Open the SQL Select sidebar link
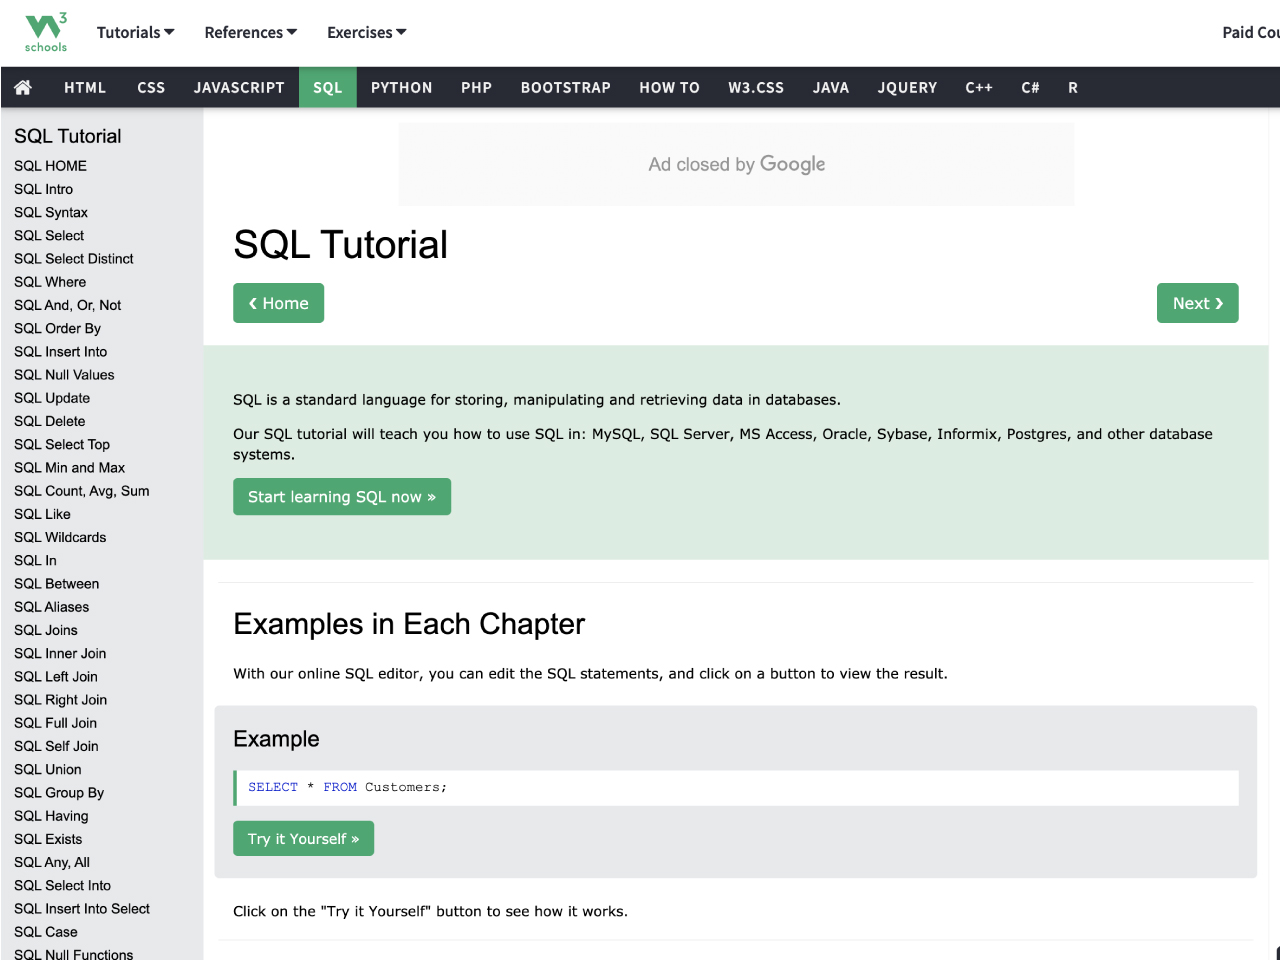The width and height of the screenshot is (1280, 960). coord(49,235)
